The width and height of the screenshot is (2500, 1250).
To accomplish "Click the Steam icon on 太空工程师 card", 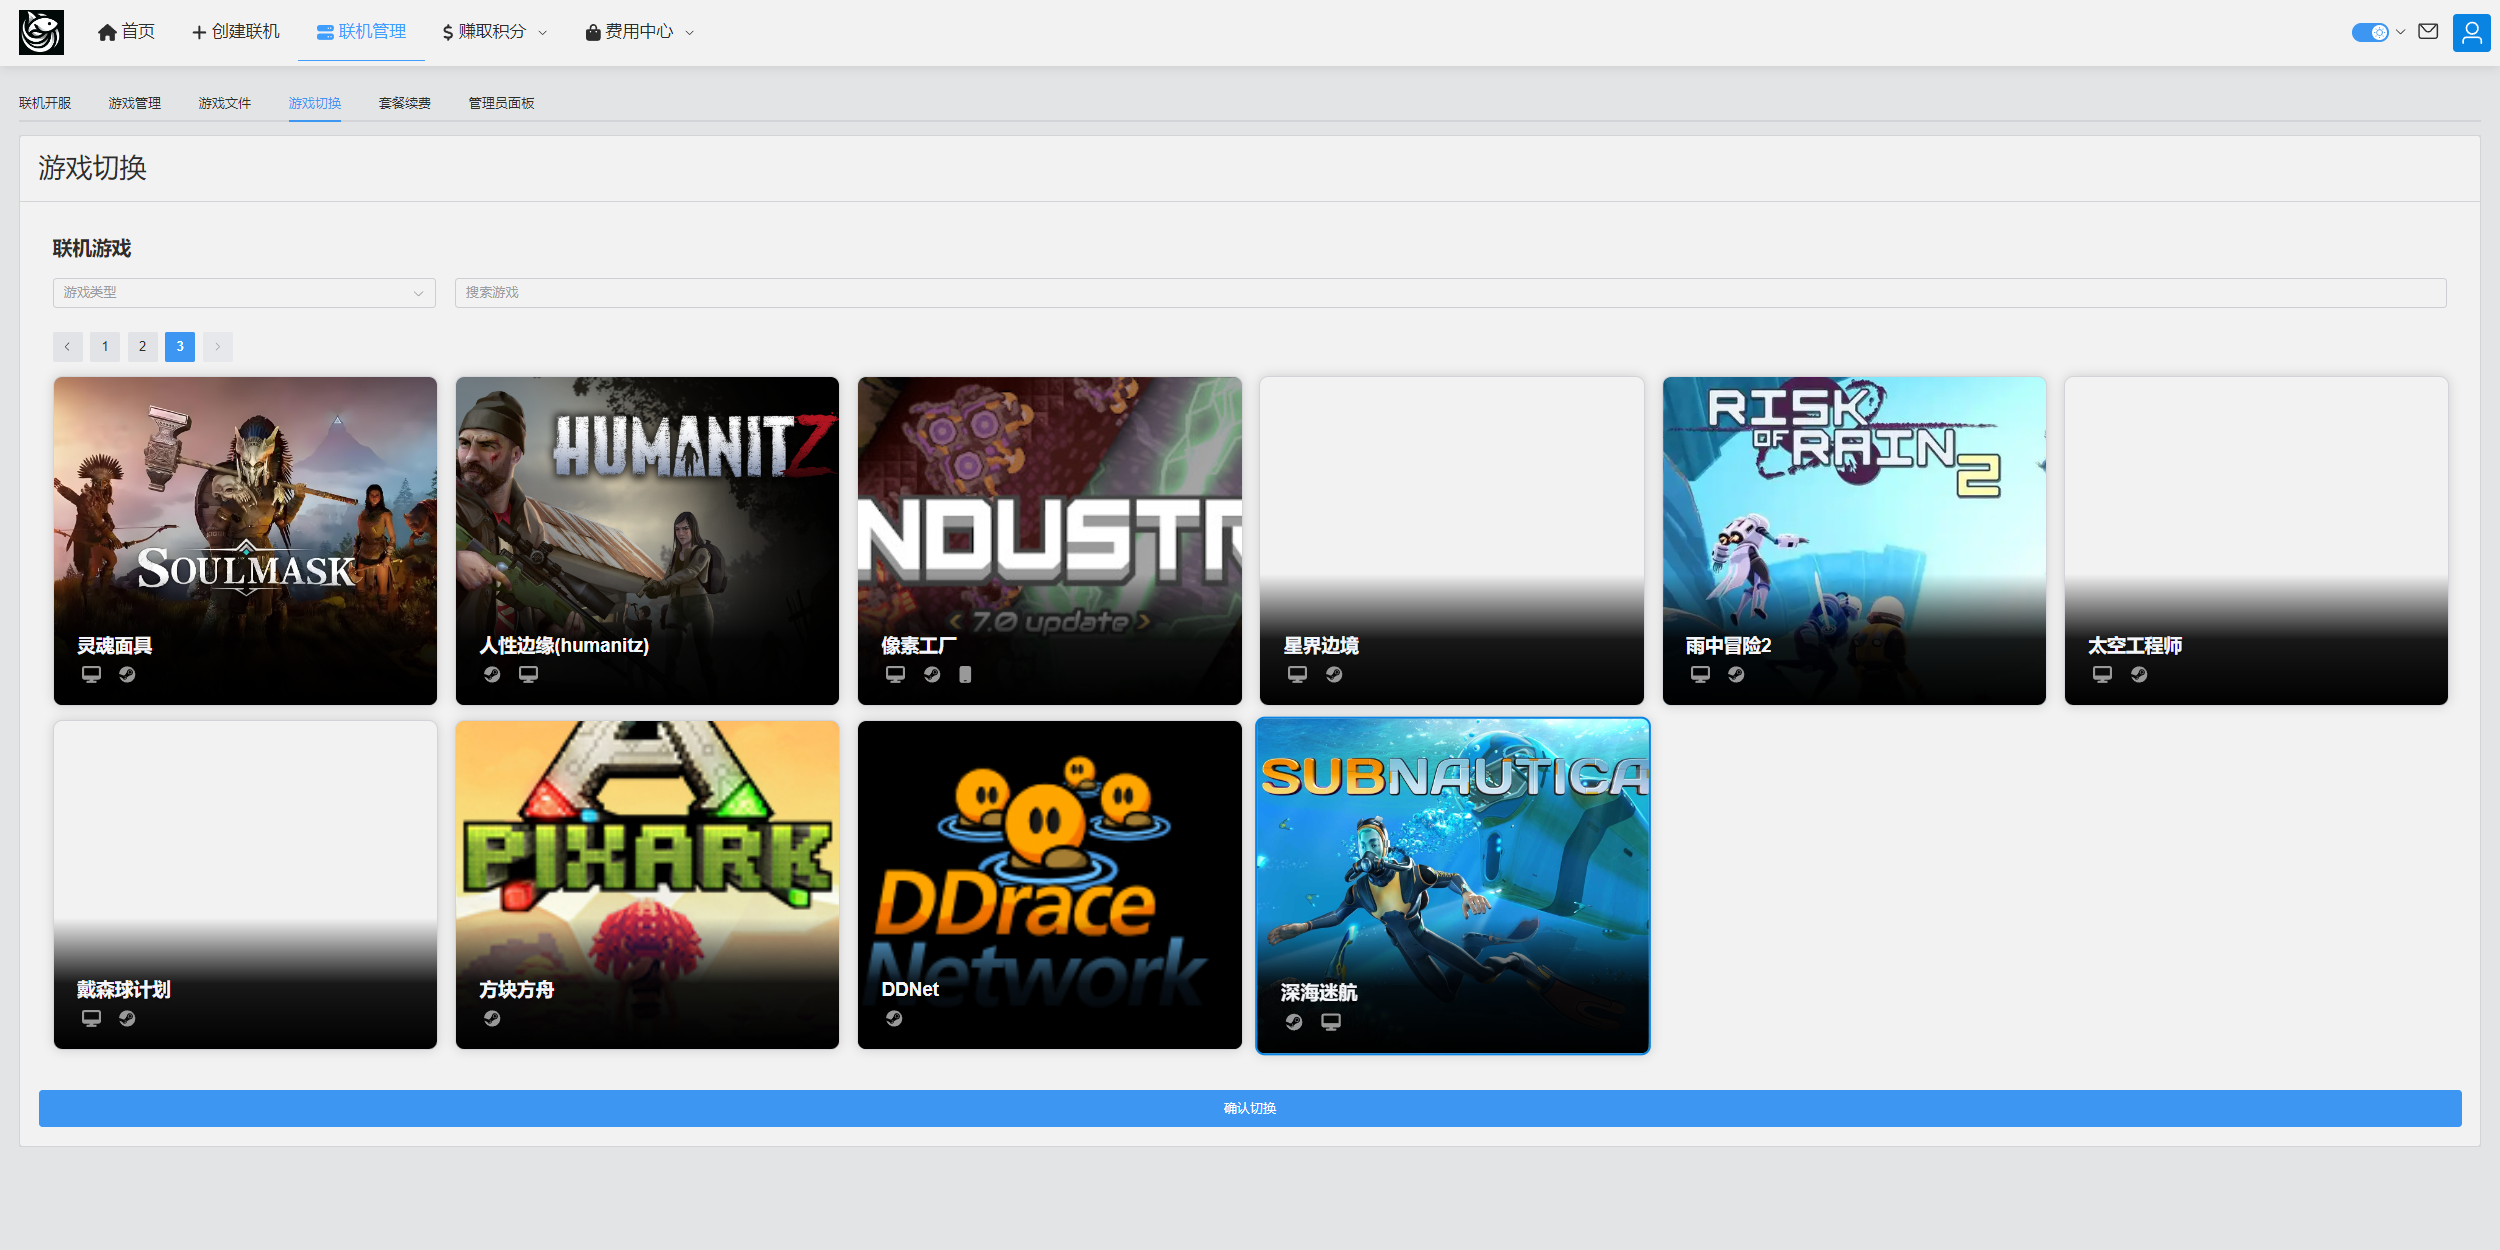I will (2139, 675).
